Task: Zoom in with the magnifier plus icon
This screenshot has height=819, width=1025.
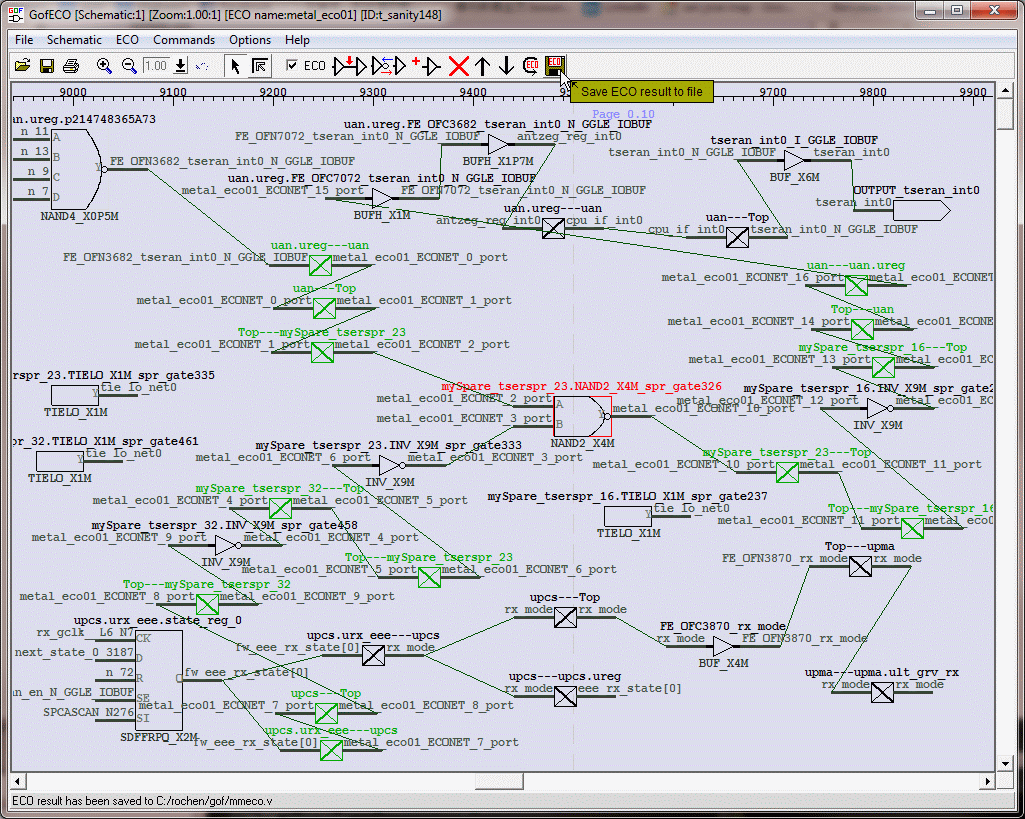Action: tap(104, 66)
